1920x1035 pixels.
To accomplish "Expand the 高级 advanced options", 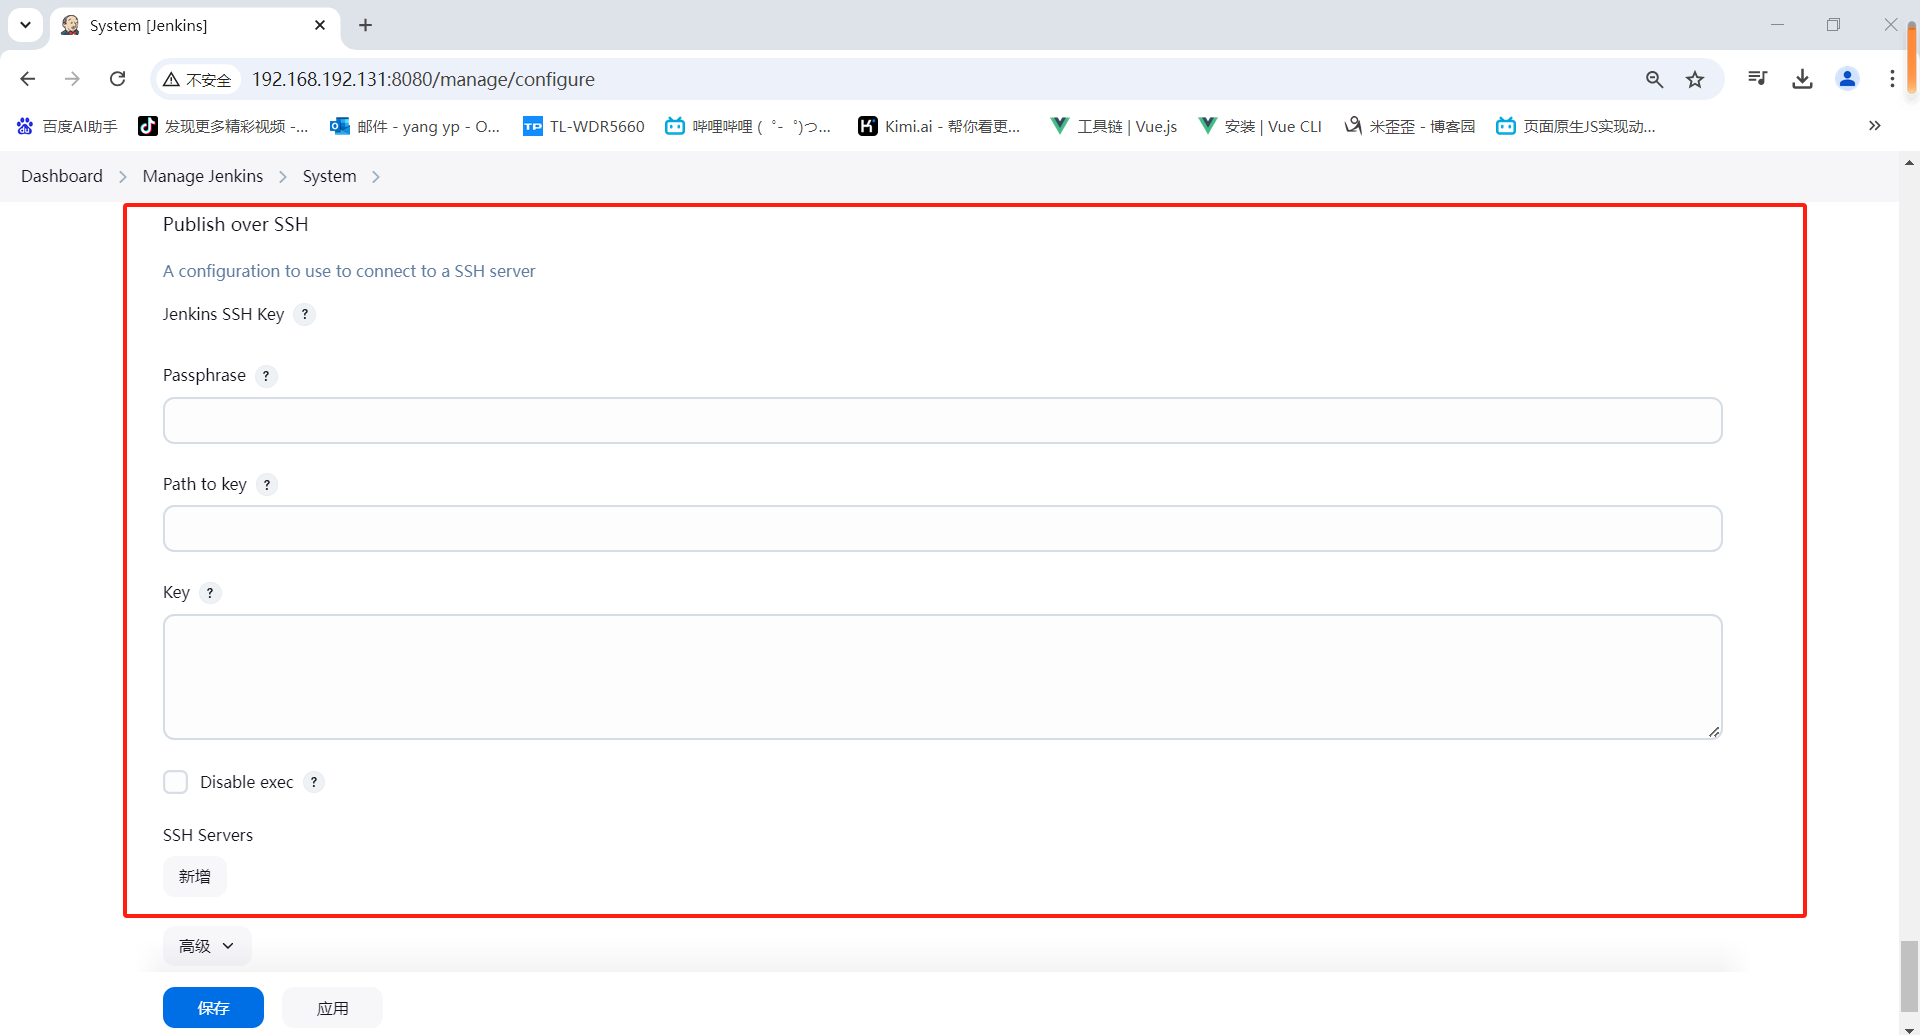I will click(207, 946).
